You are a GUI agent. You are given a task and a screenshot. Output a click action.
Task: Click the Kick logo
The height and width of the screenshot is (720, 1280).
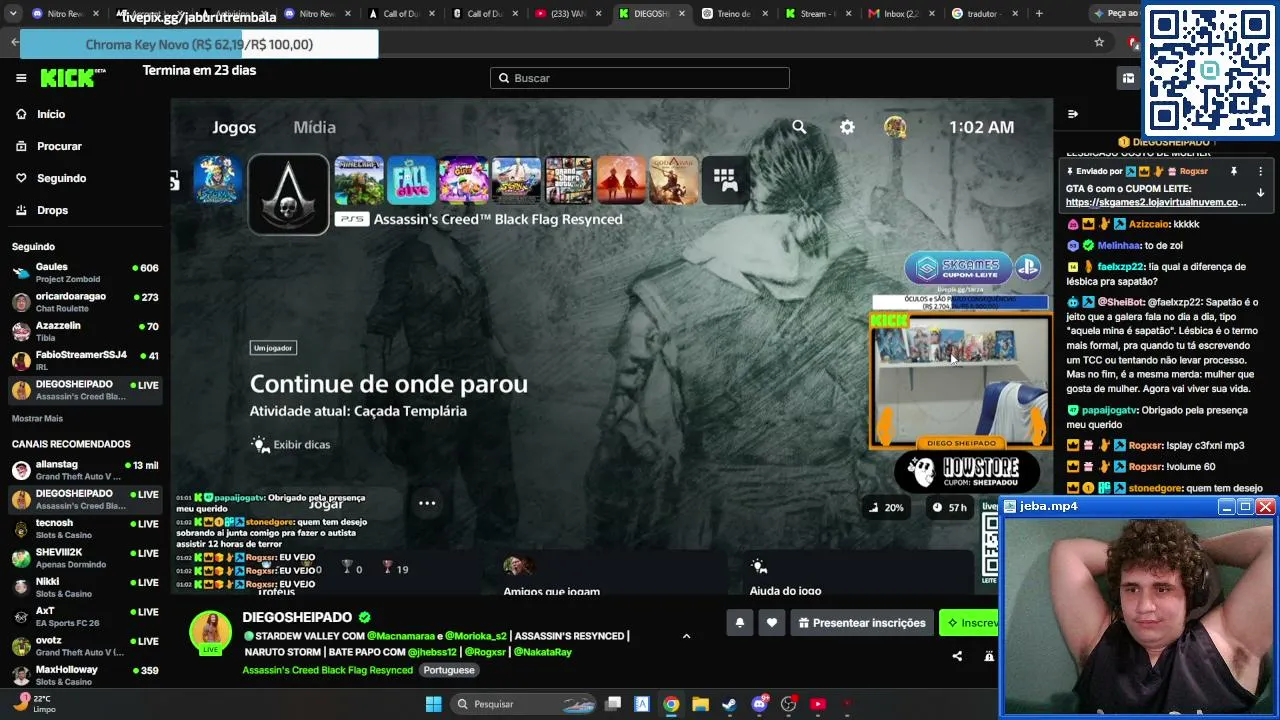(x=72, y=78)
